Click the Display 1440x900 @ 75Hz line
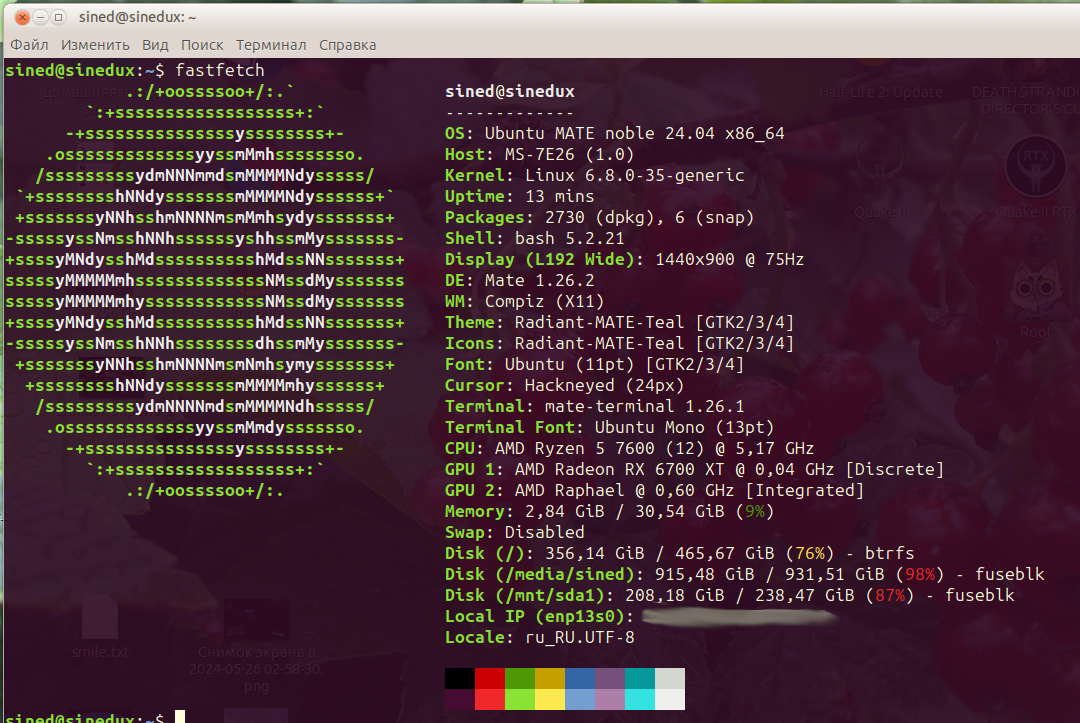The height and width of the screenshot is (723, 1080). pyautogui.click(x=624, y=260)
